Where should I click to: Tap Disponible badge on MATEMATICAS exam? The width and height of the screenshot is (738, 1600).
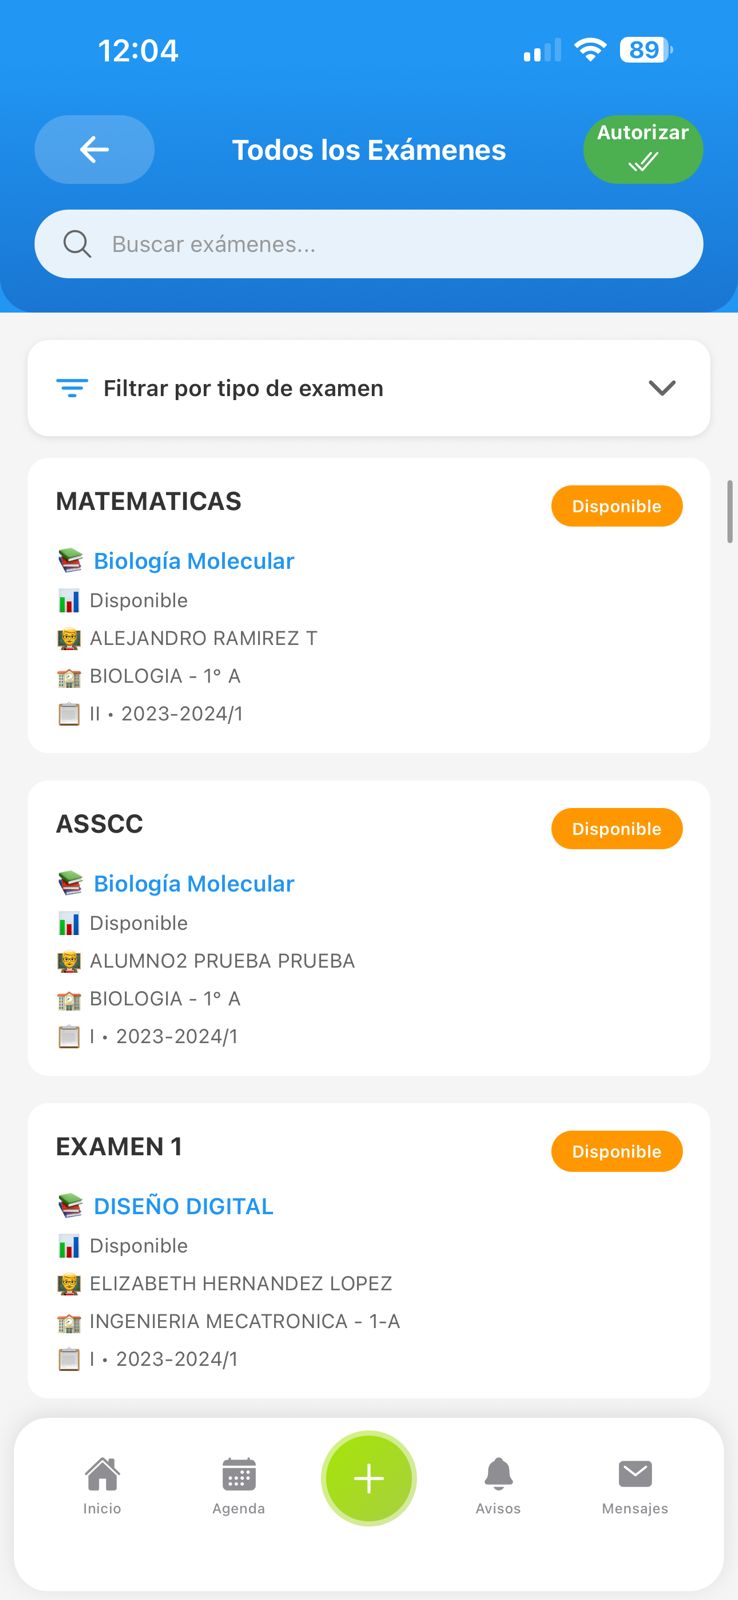coord(616,506)
